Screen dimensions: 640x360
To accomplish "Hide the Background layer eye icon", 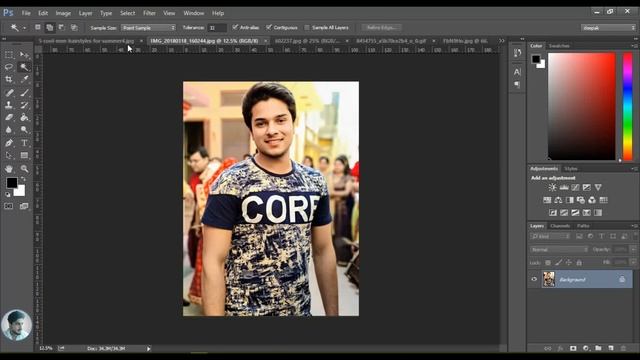I will tap(534, 279).
